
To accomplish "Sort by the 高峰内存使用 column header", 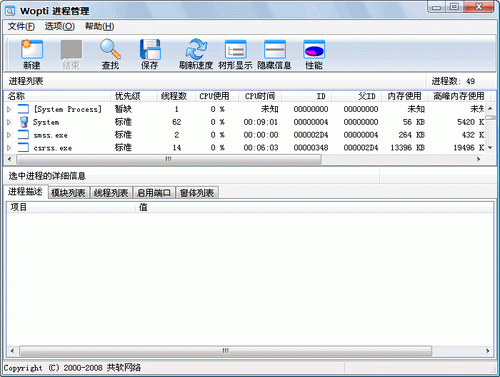I will [459, 96].
